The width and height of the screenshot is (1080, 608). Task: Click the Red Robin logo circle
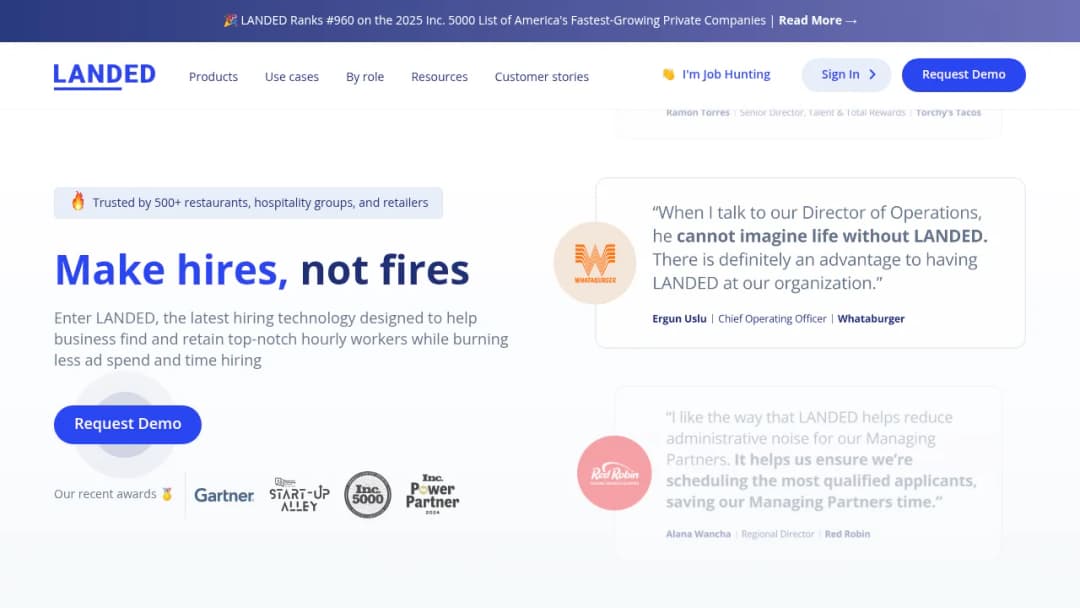(x=614, y=473)
